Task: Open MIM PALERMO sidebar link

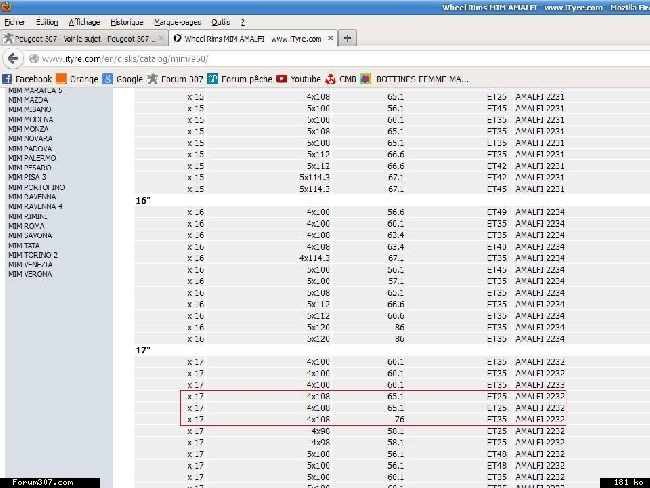Action: point(32,158)
